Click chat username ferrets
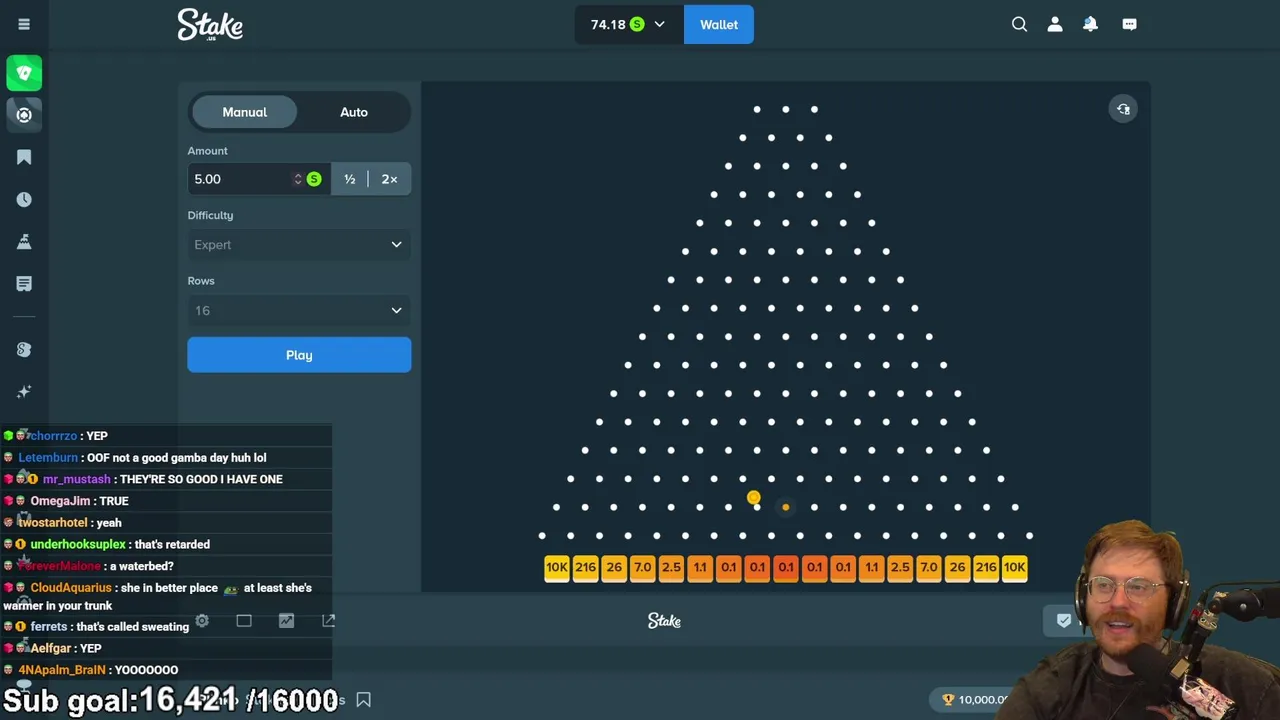 coord(49,627)
